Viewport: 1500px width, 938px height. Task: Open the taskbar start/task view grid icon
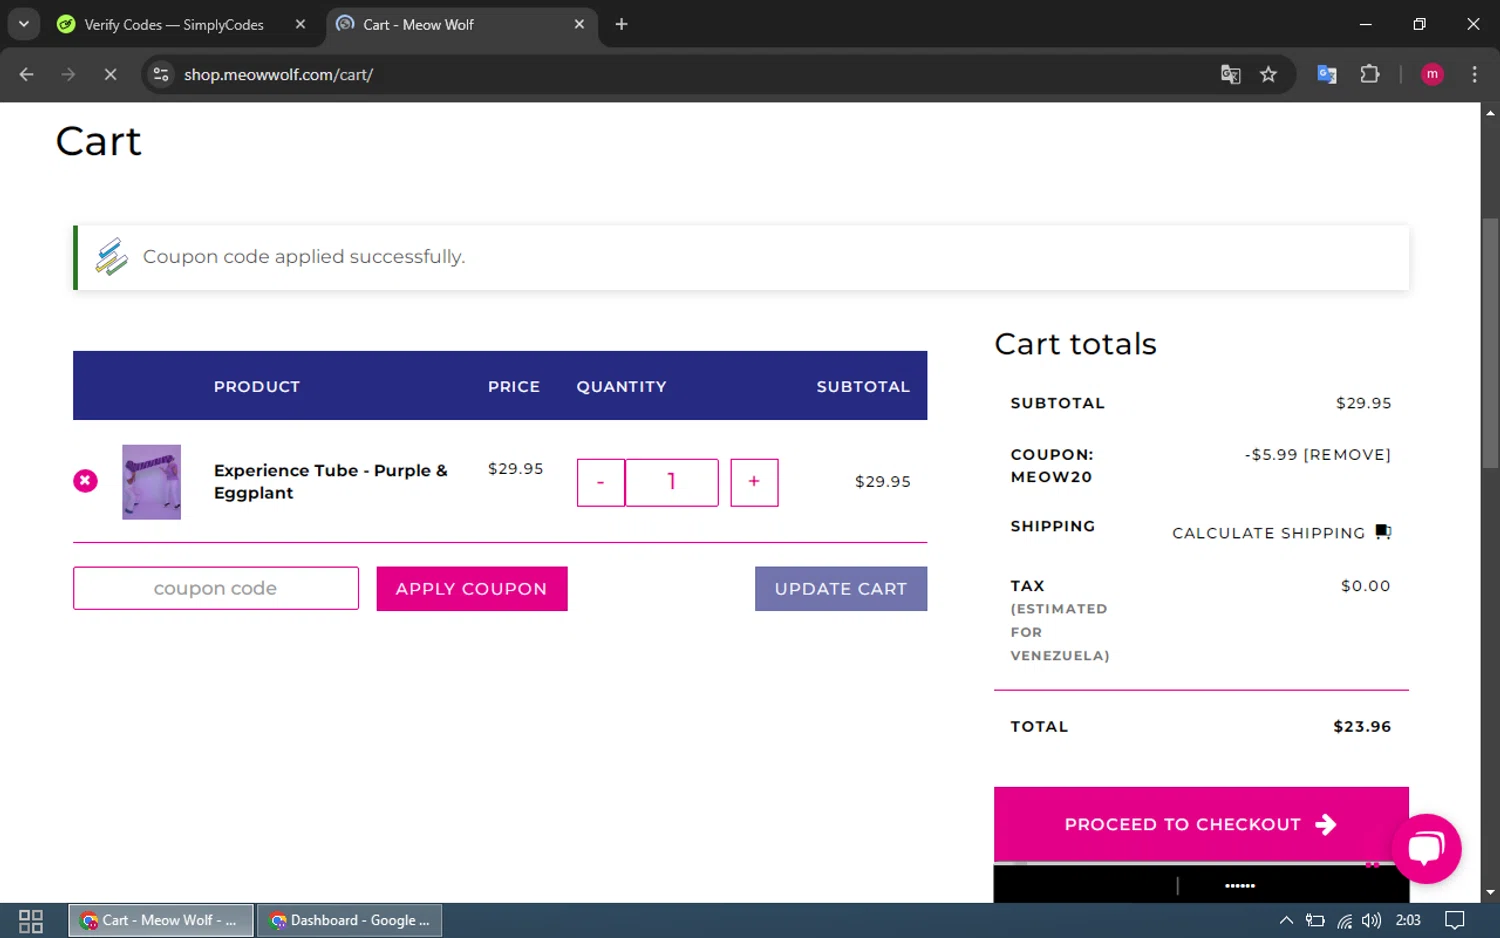[x=31, y=921]
